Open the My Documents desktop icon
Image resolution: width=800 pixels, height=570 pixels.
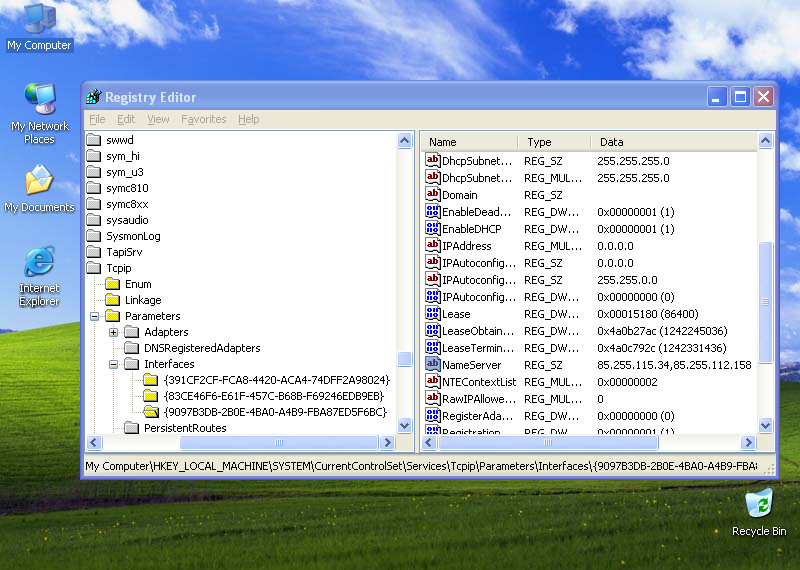[x=39, y=188]
